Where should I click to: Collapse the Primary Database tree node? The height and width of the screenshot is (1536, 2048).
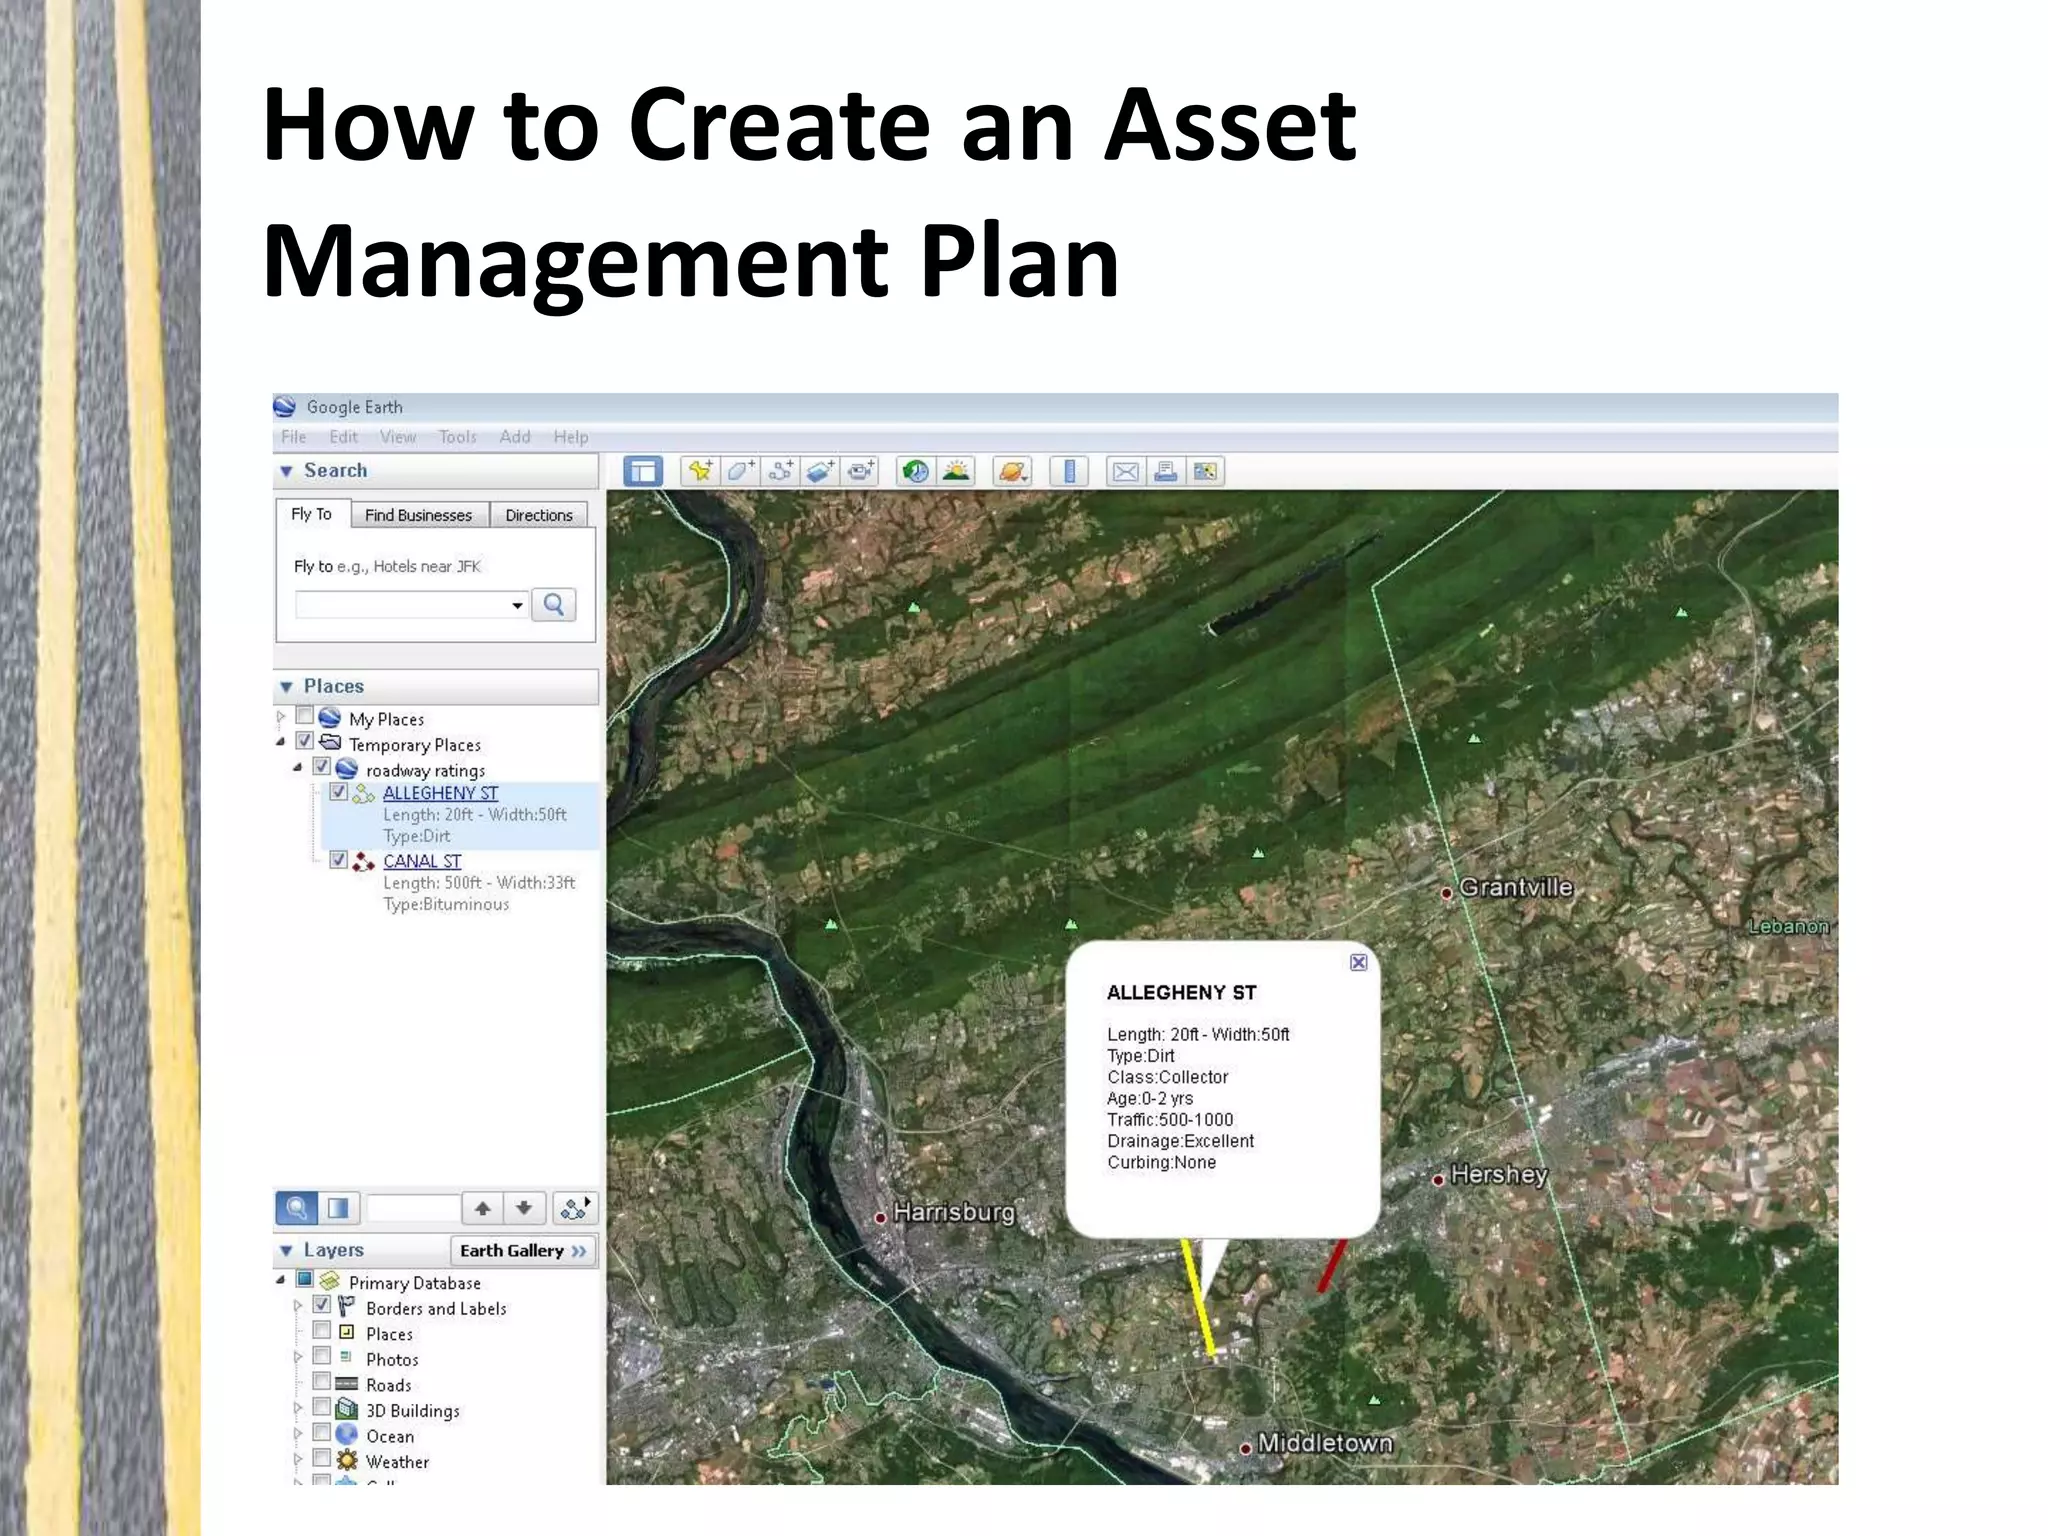(x=281, y=1280)
